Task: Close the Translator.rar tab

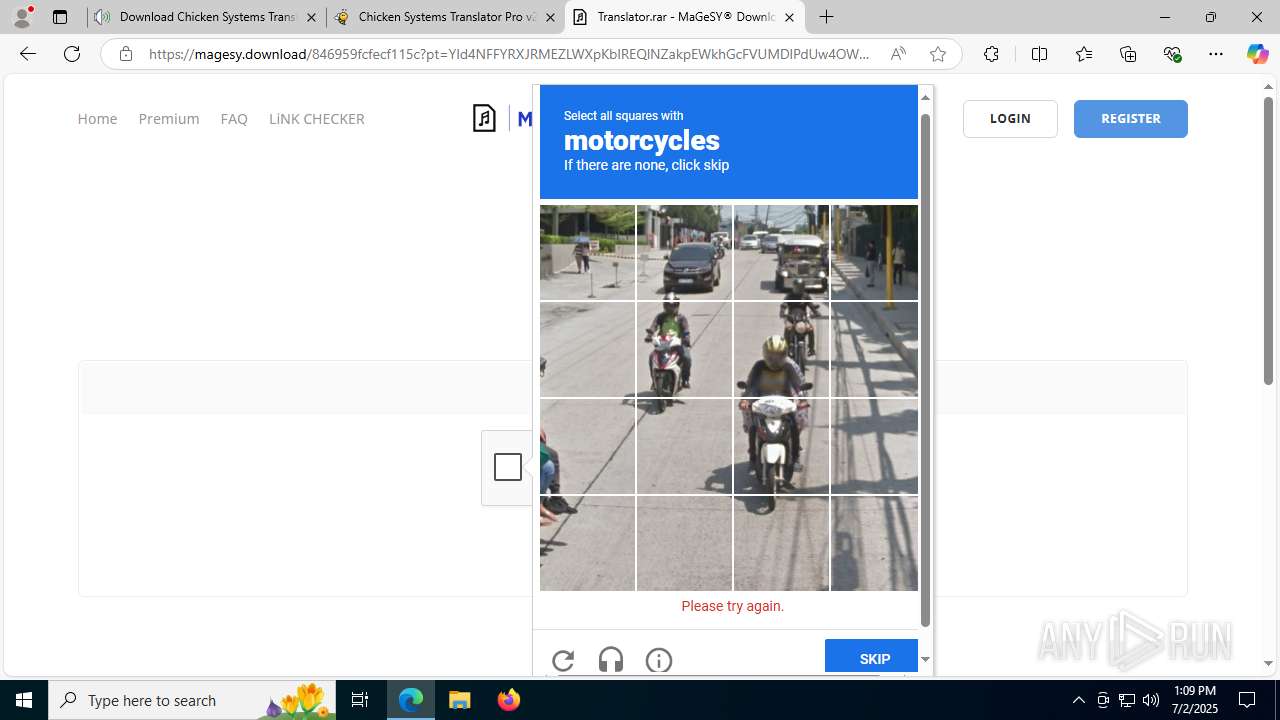Action: pyautogui.click(x=789, y=17)
